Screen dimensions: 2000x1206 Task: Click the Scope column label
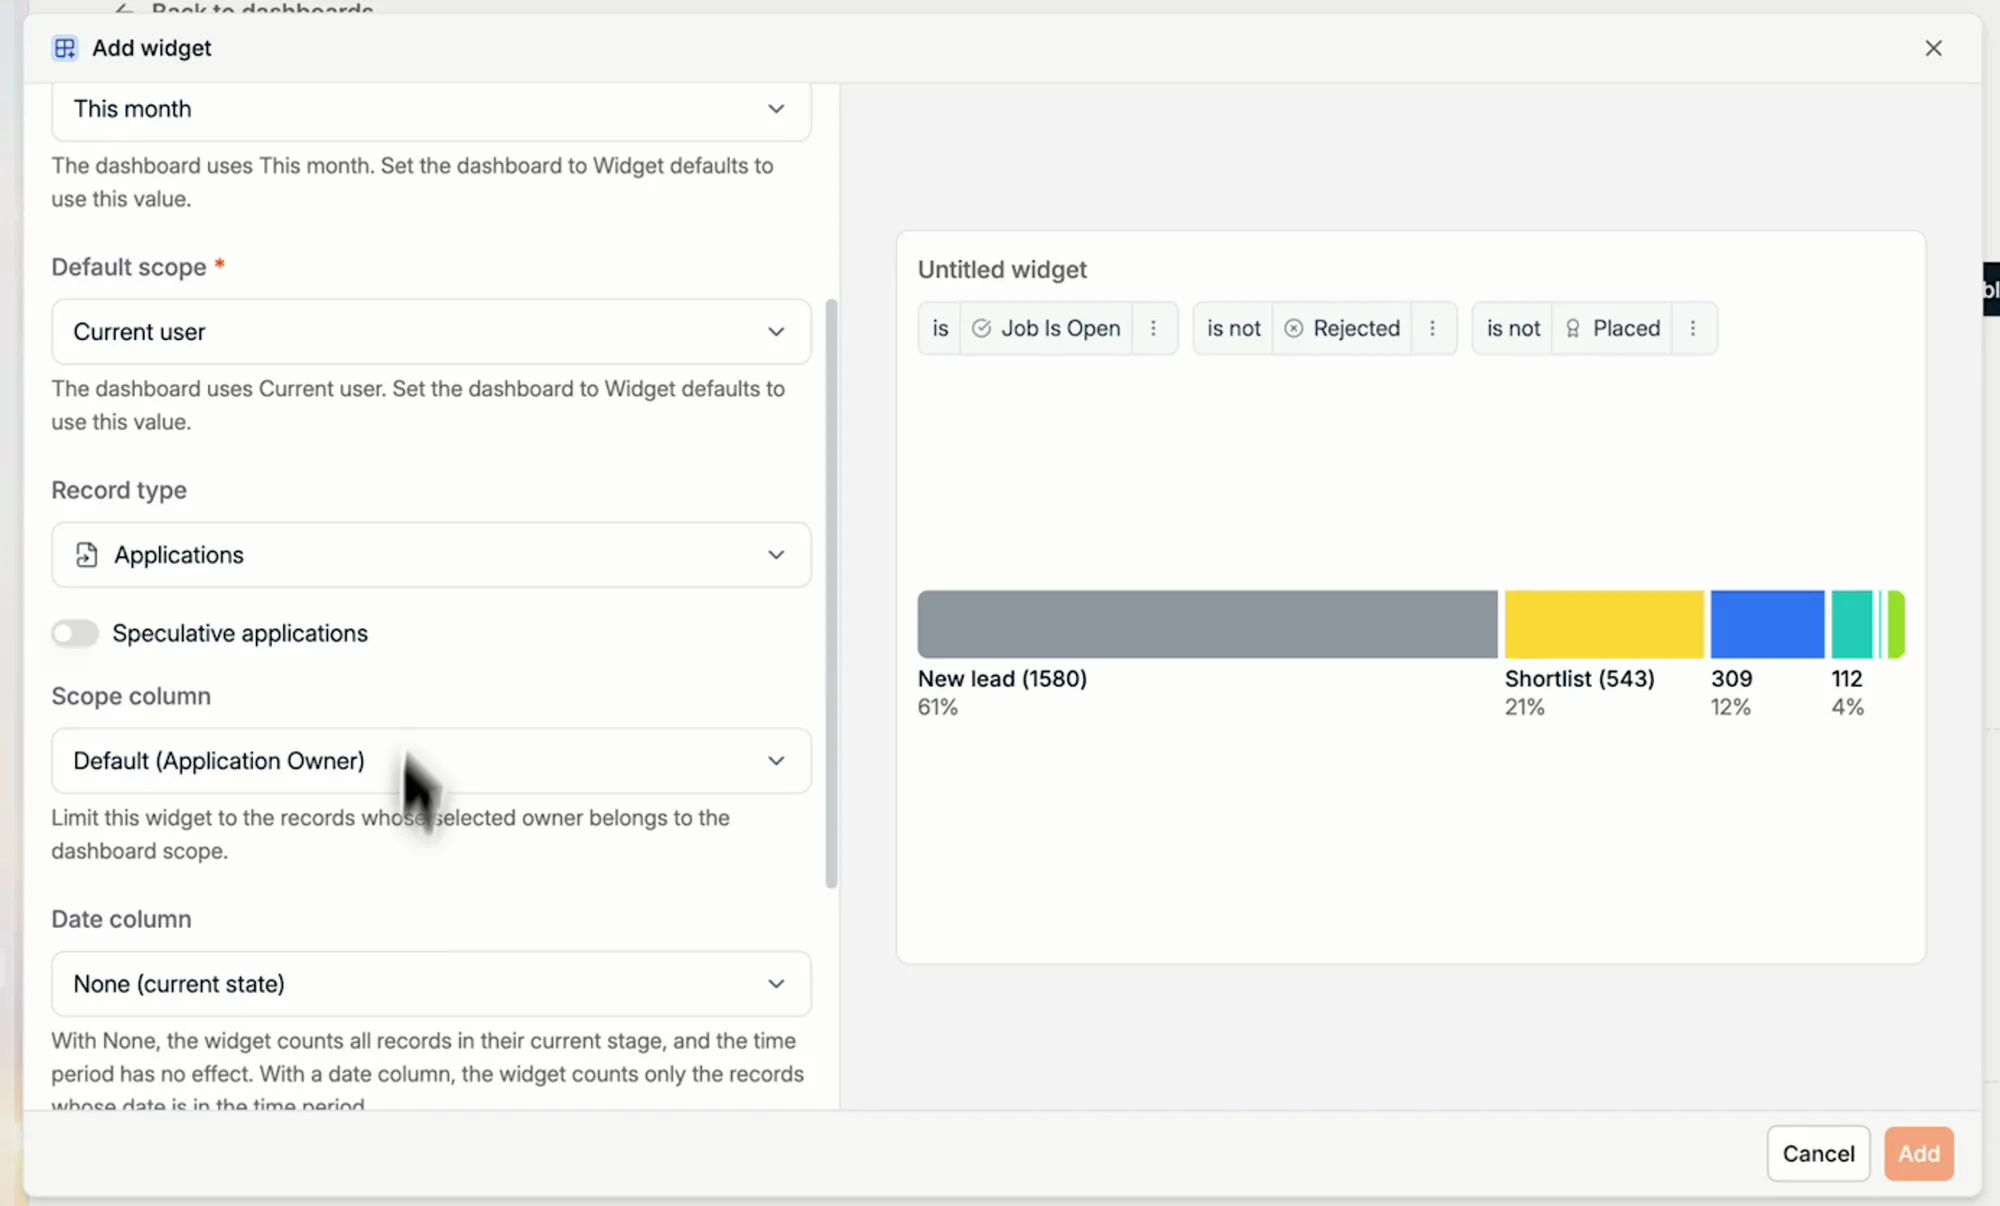131,696
